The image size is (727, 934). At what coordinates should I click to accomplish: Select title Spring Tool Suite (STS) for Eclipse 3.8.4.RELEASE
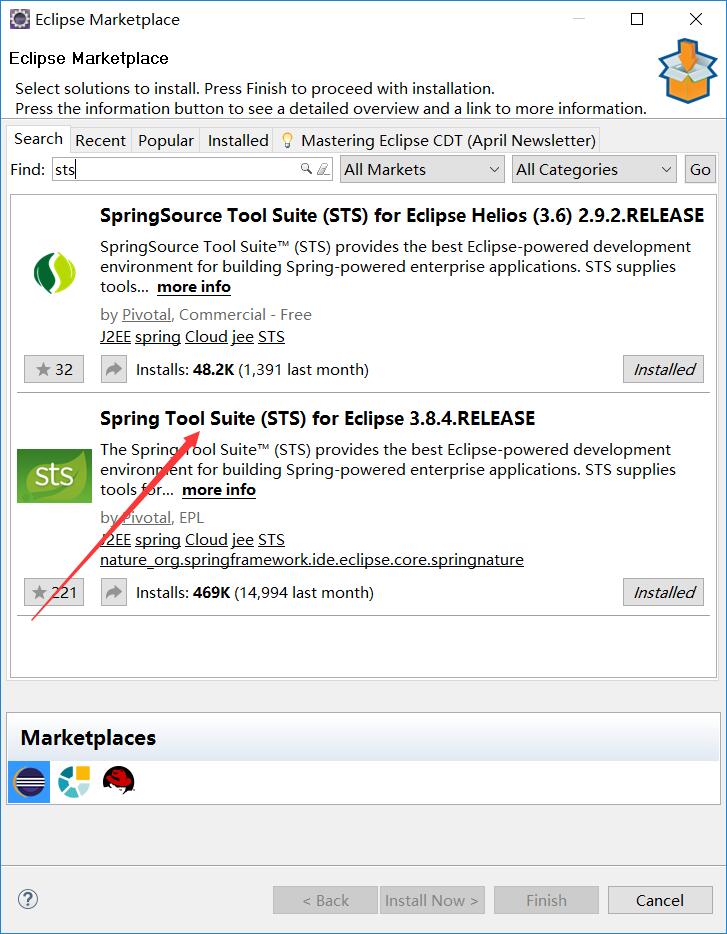317,418
